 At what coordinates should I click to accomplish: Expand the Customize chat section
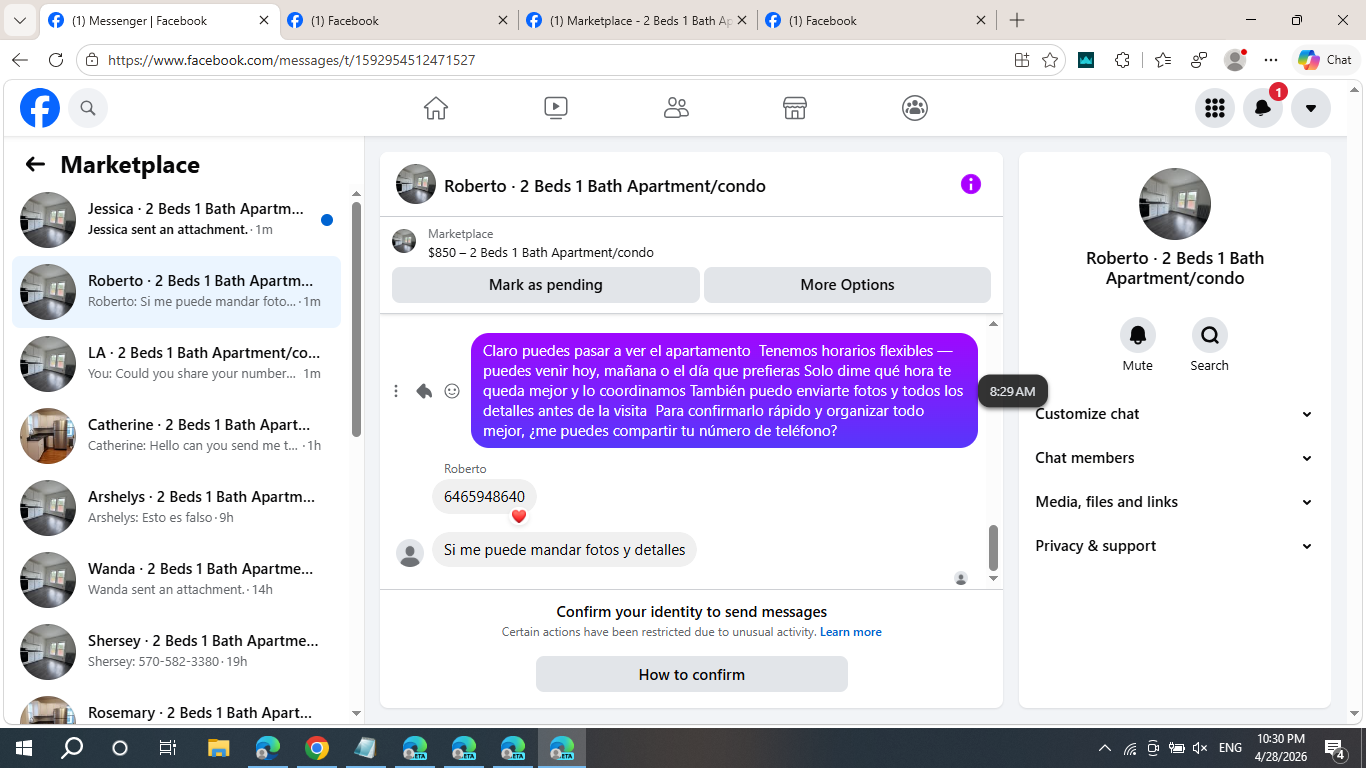[1175, 414]
